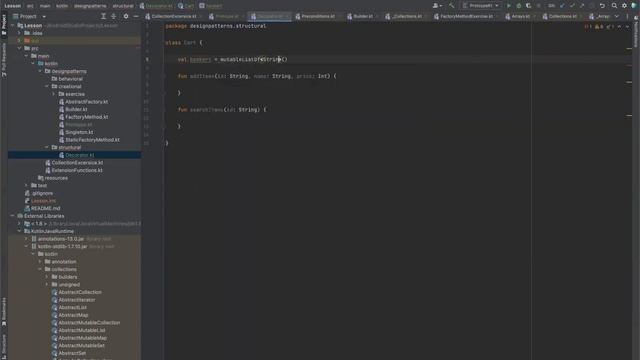Collapse the designpatterns package

pos(40,71)
